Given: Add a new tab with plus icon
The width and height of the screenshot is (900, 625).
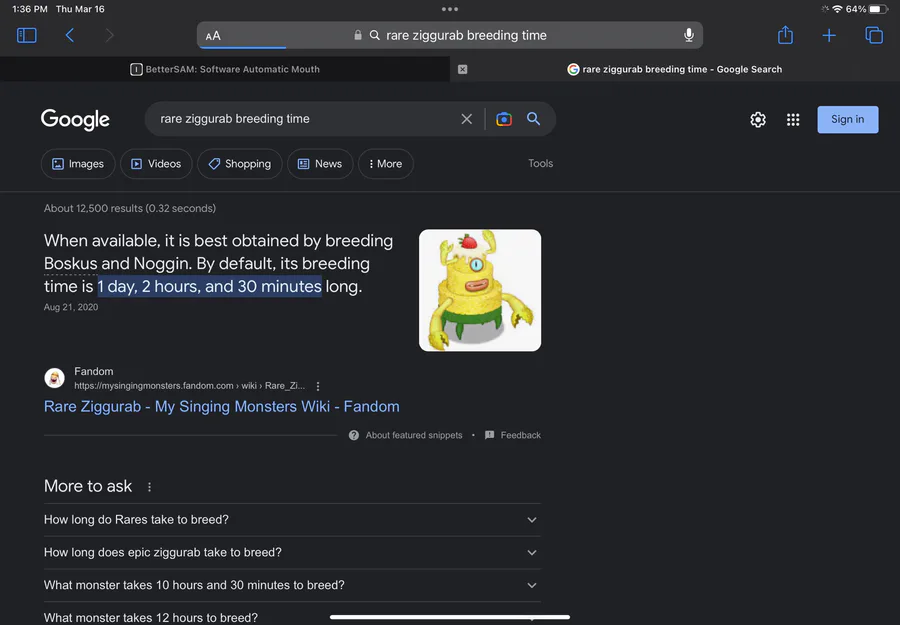Looking at the screenshot, I should click(829, 36).
